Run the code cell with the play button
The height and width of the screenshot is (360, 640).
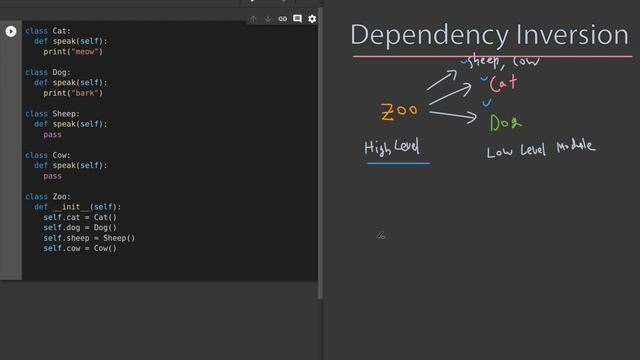[x=11, y=31]
